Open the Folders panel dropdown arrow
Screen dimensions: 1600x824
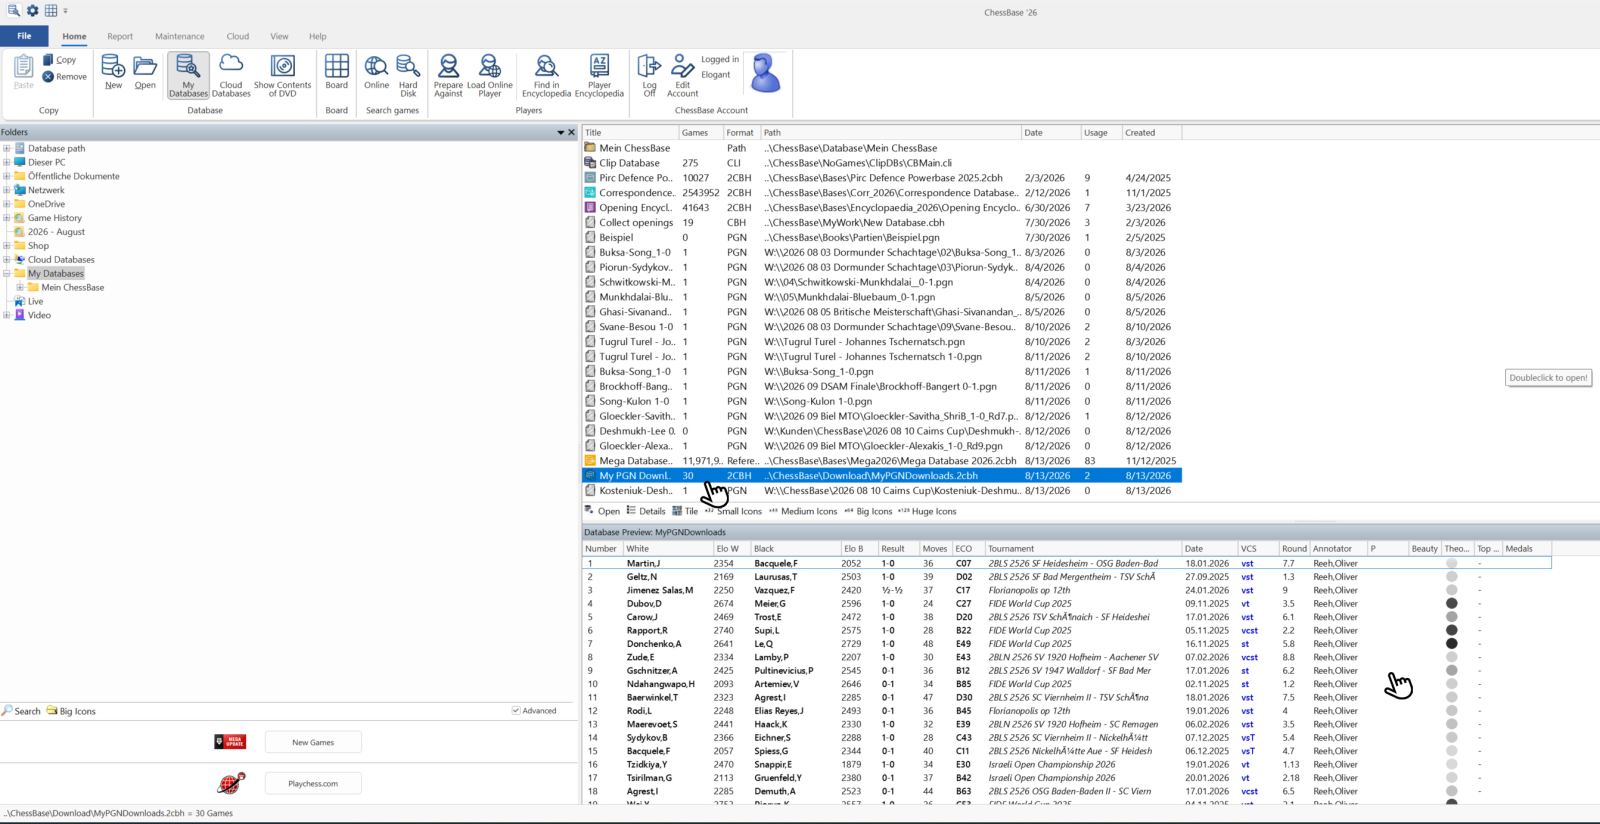pos(561,132)
